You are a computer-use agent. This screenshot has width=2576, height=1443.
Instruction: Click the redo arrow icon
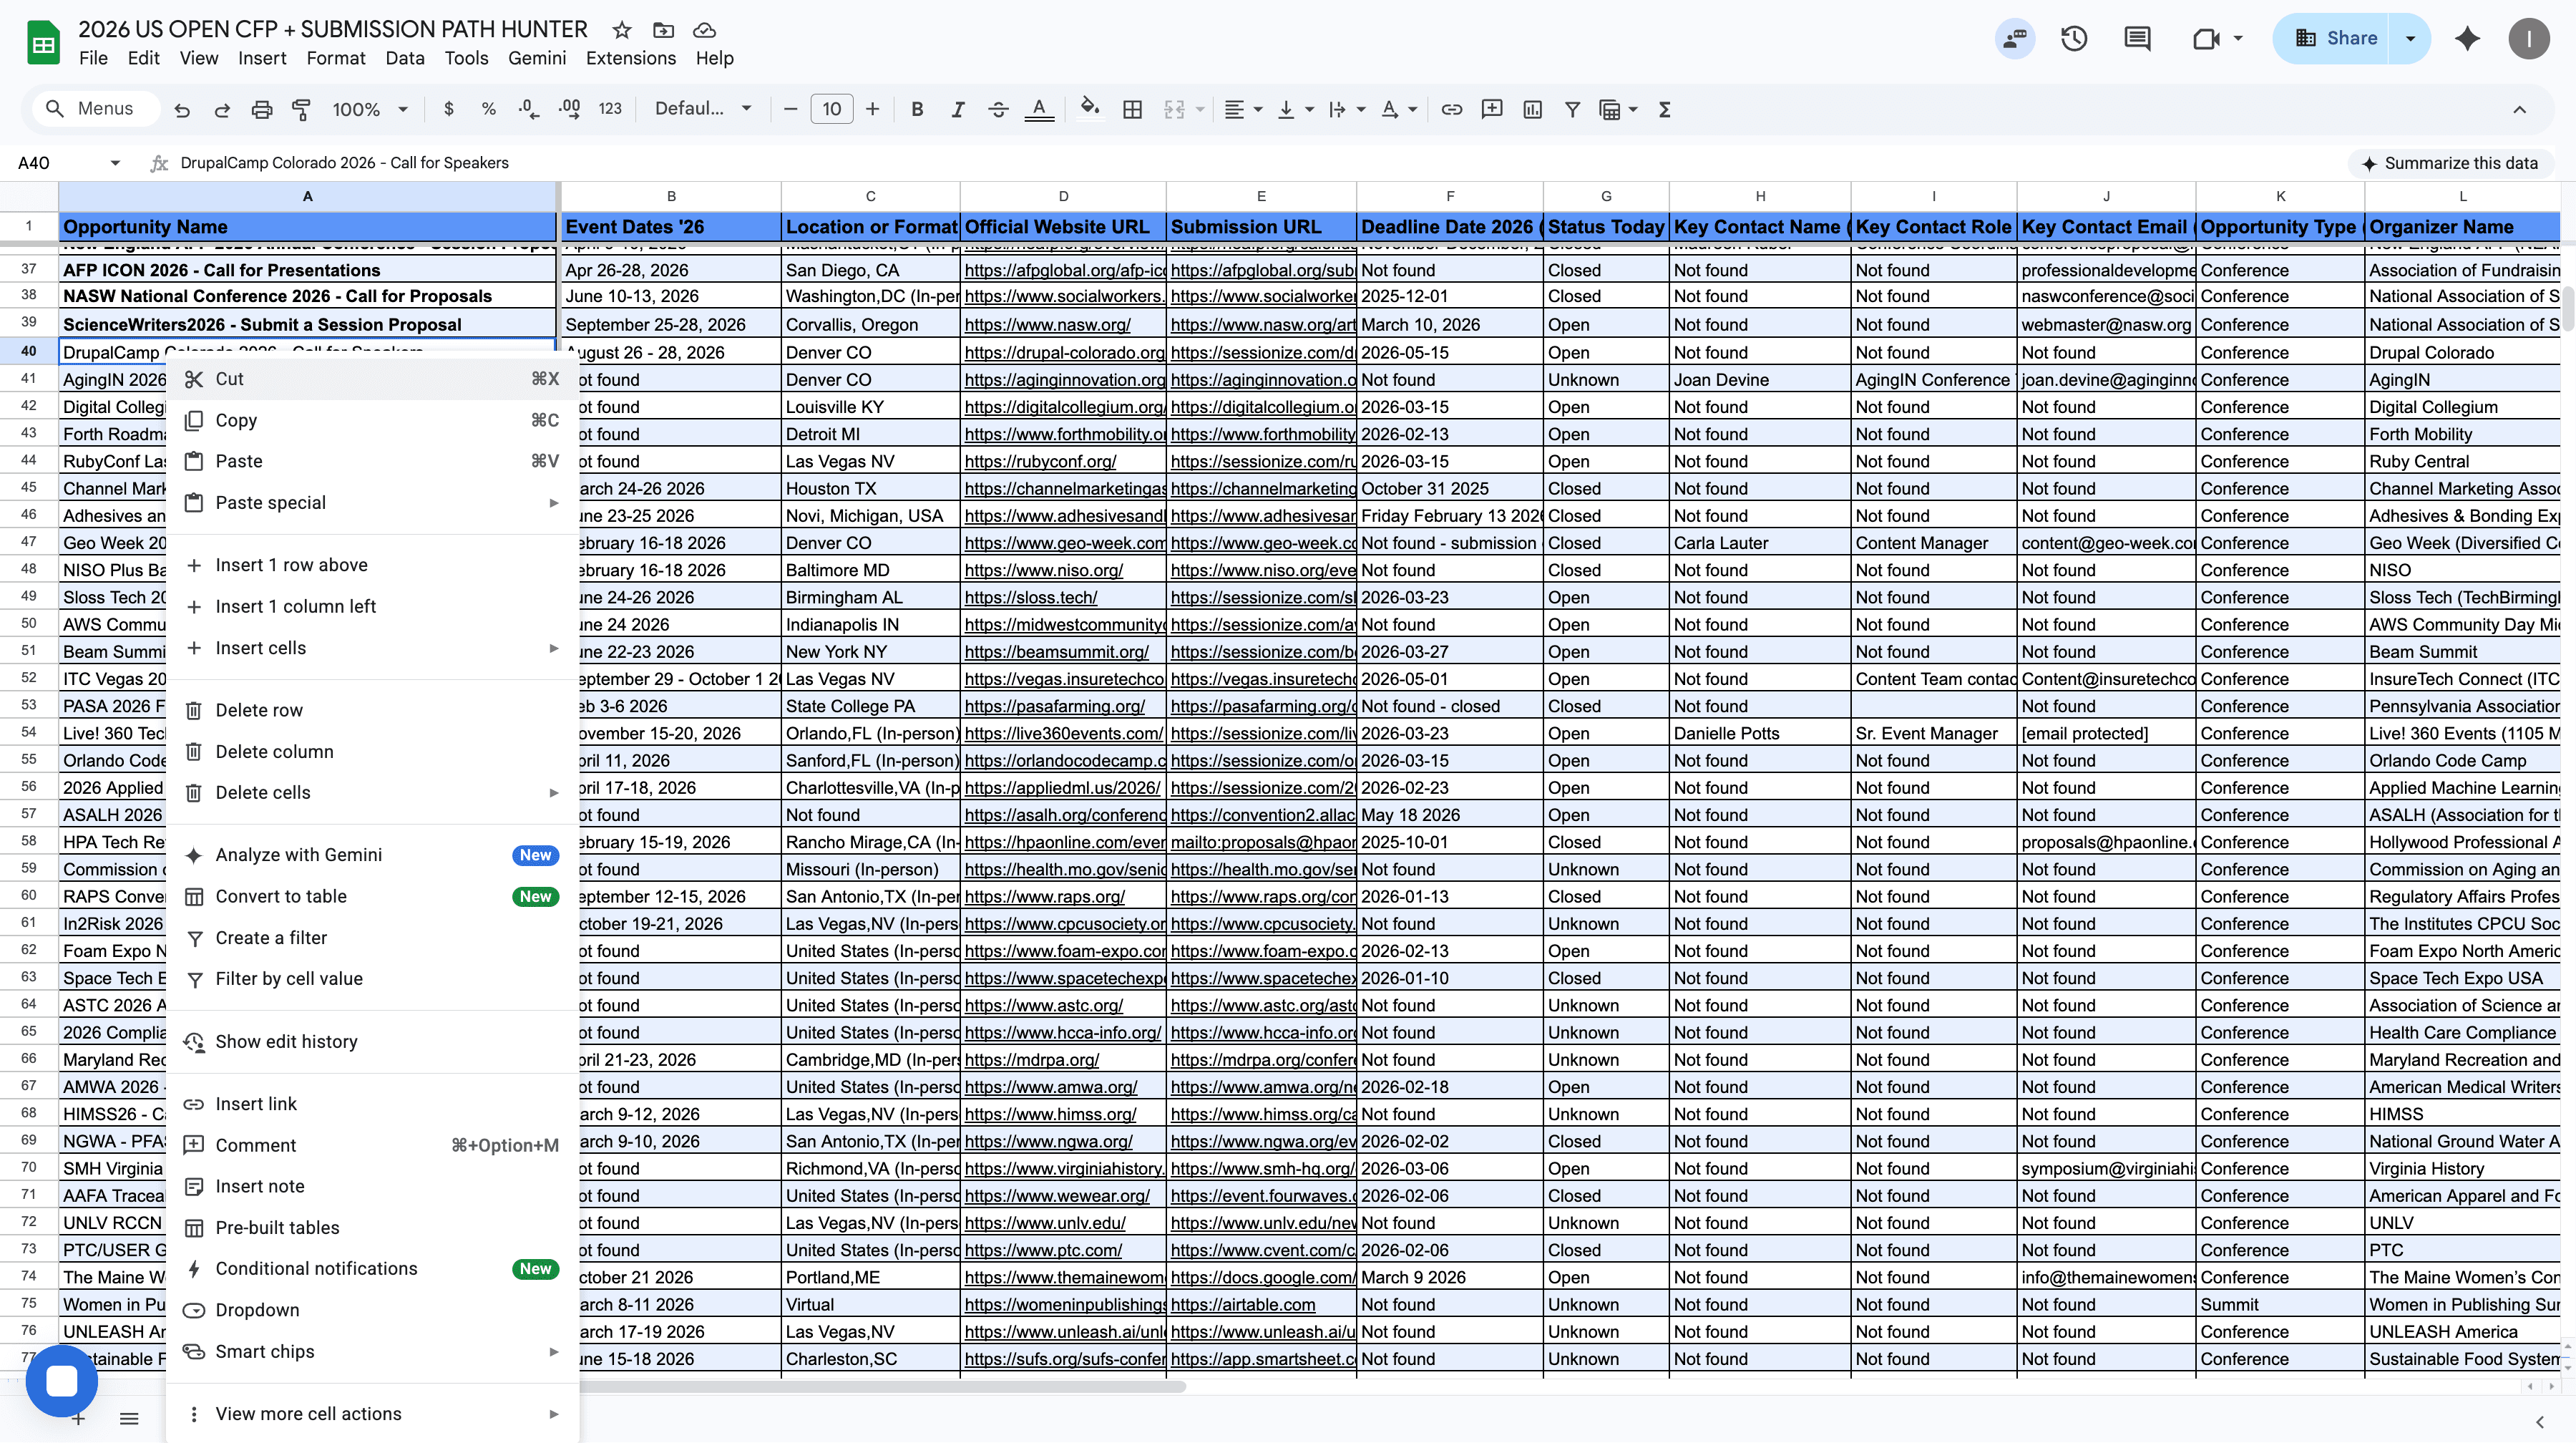[x=222, y=110]
